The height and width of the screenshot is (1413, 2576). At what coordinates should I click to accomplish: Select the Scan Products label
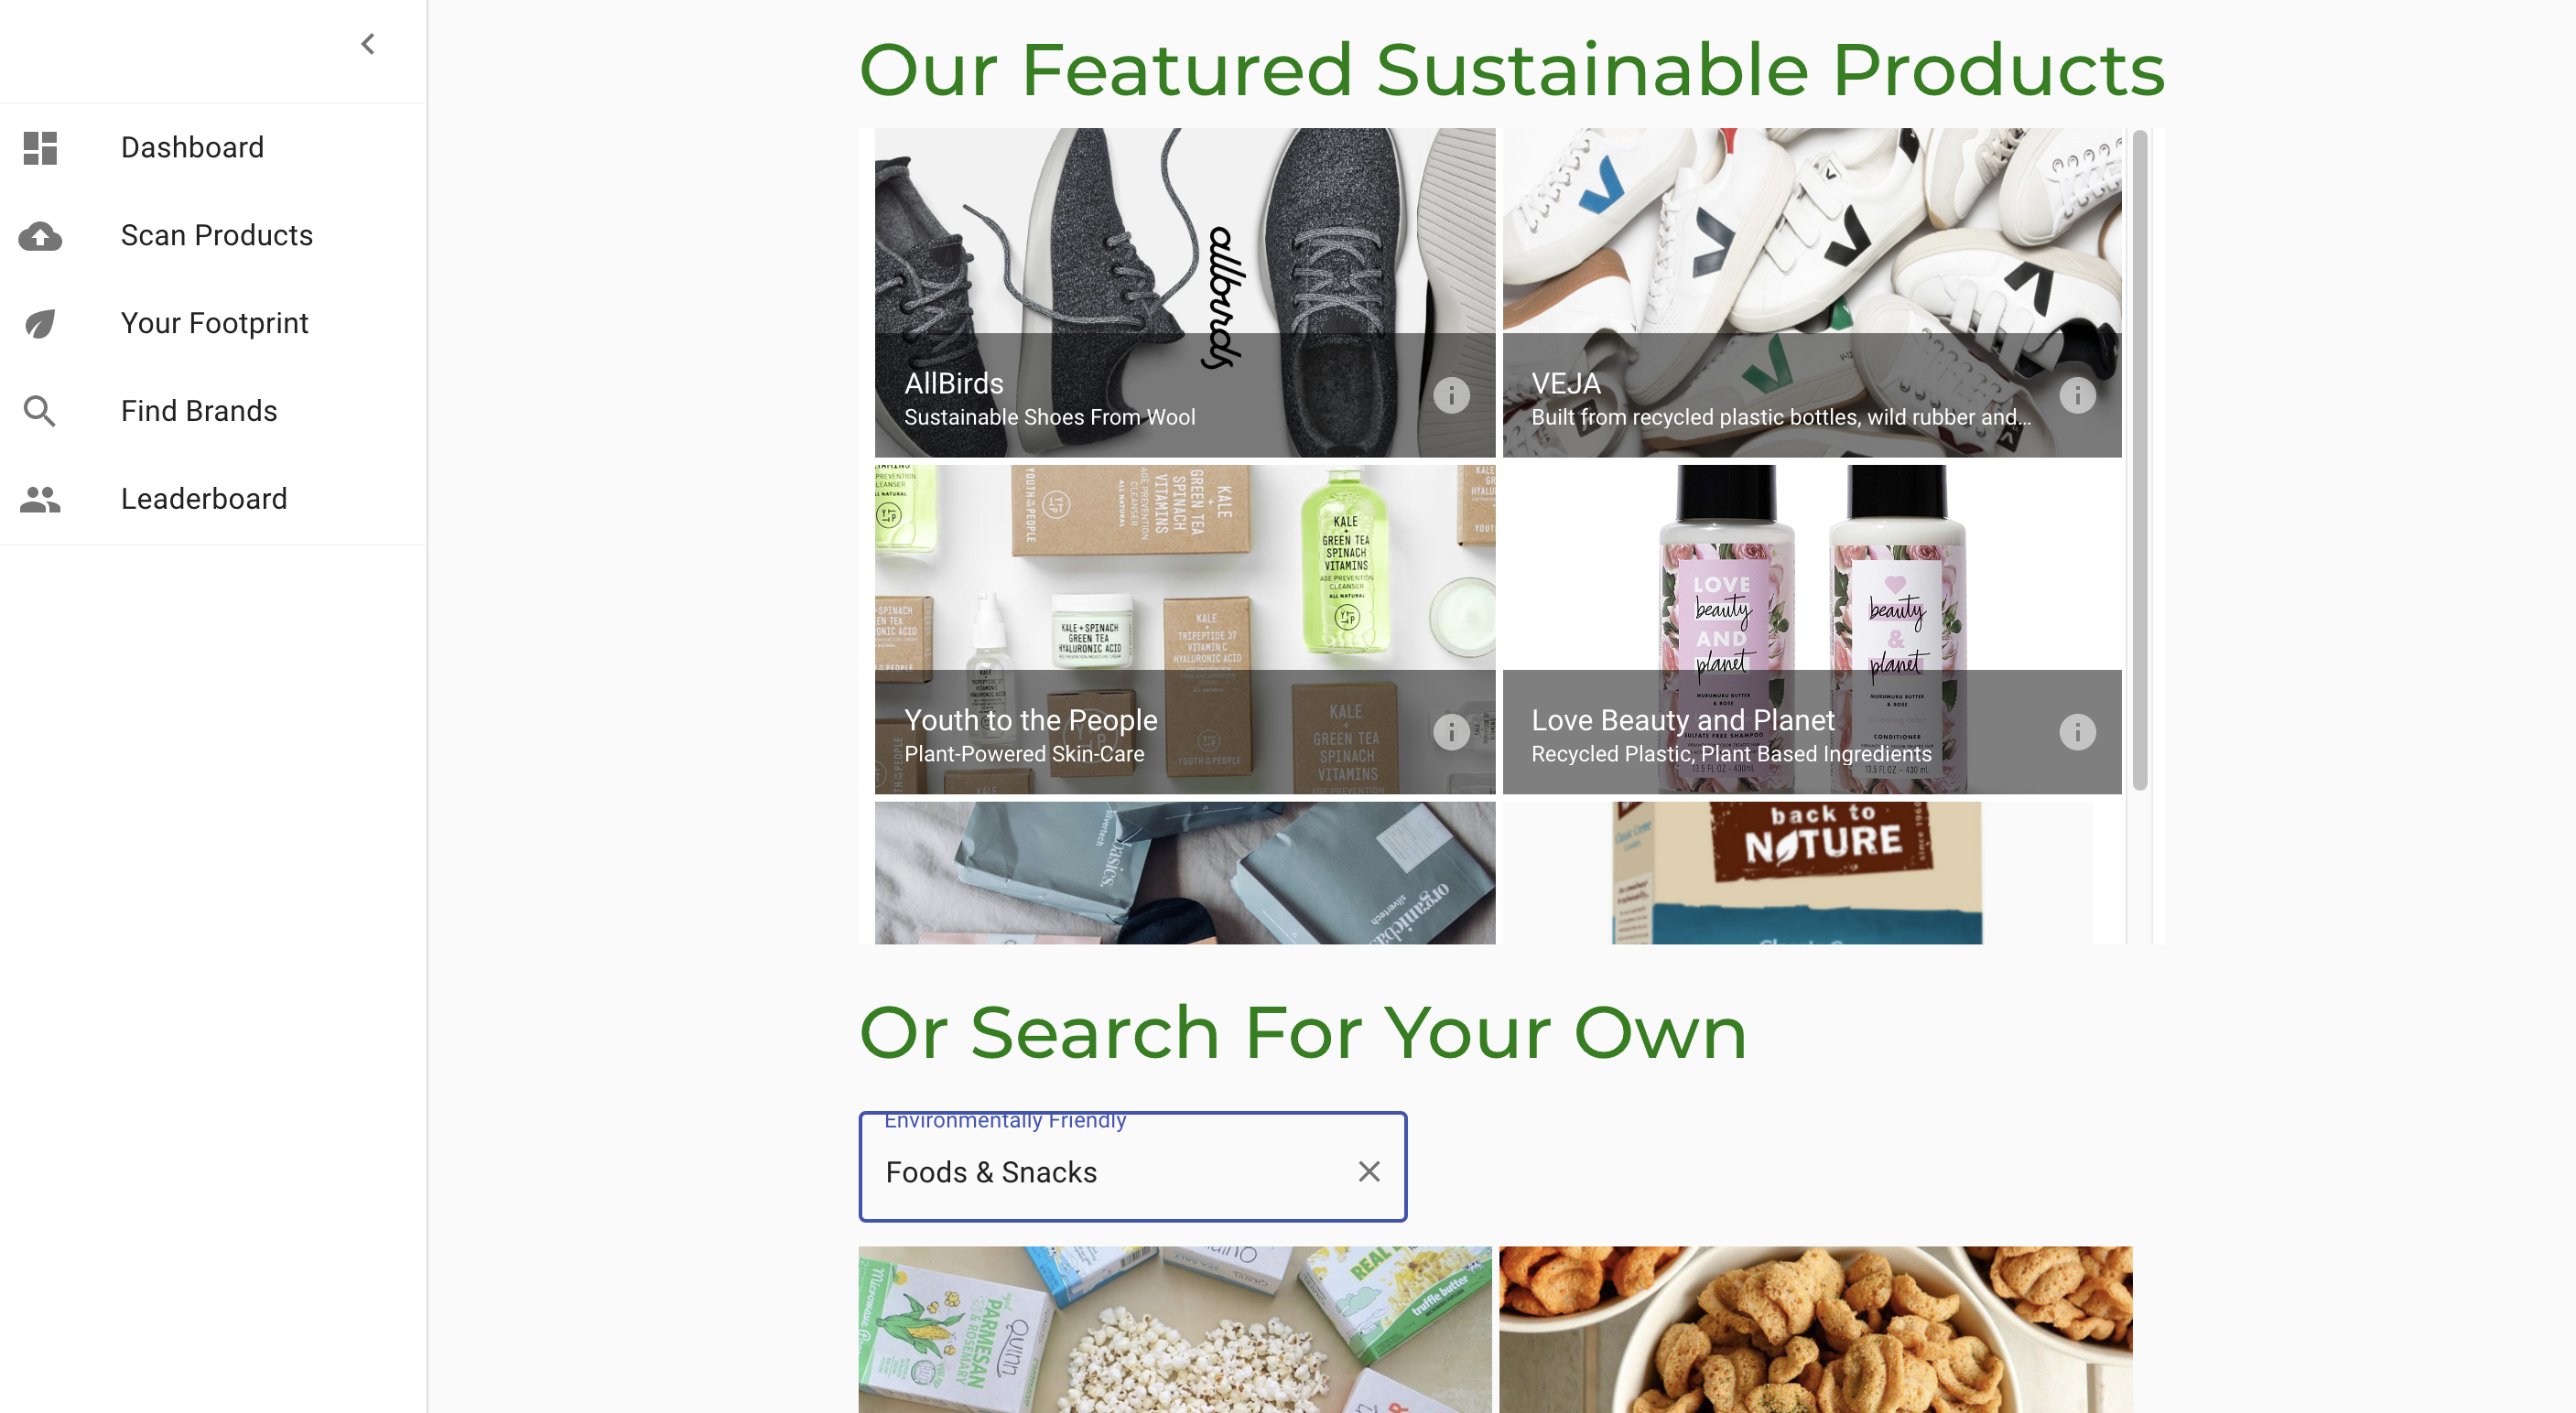[217, 236]
